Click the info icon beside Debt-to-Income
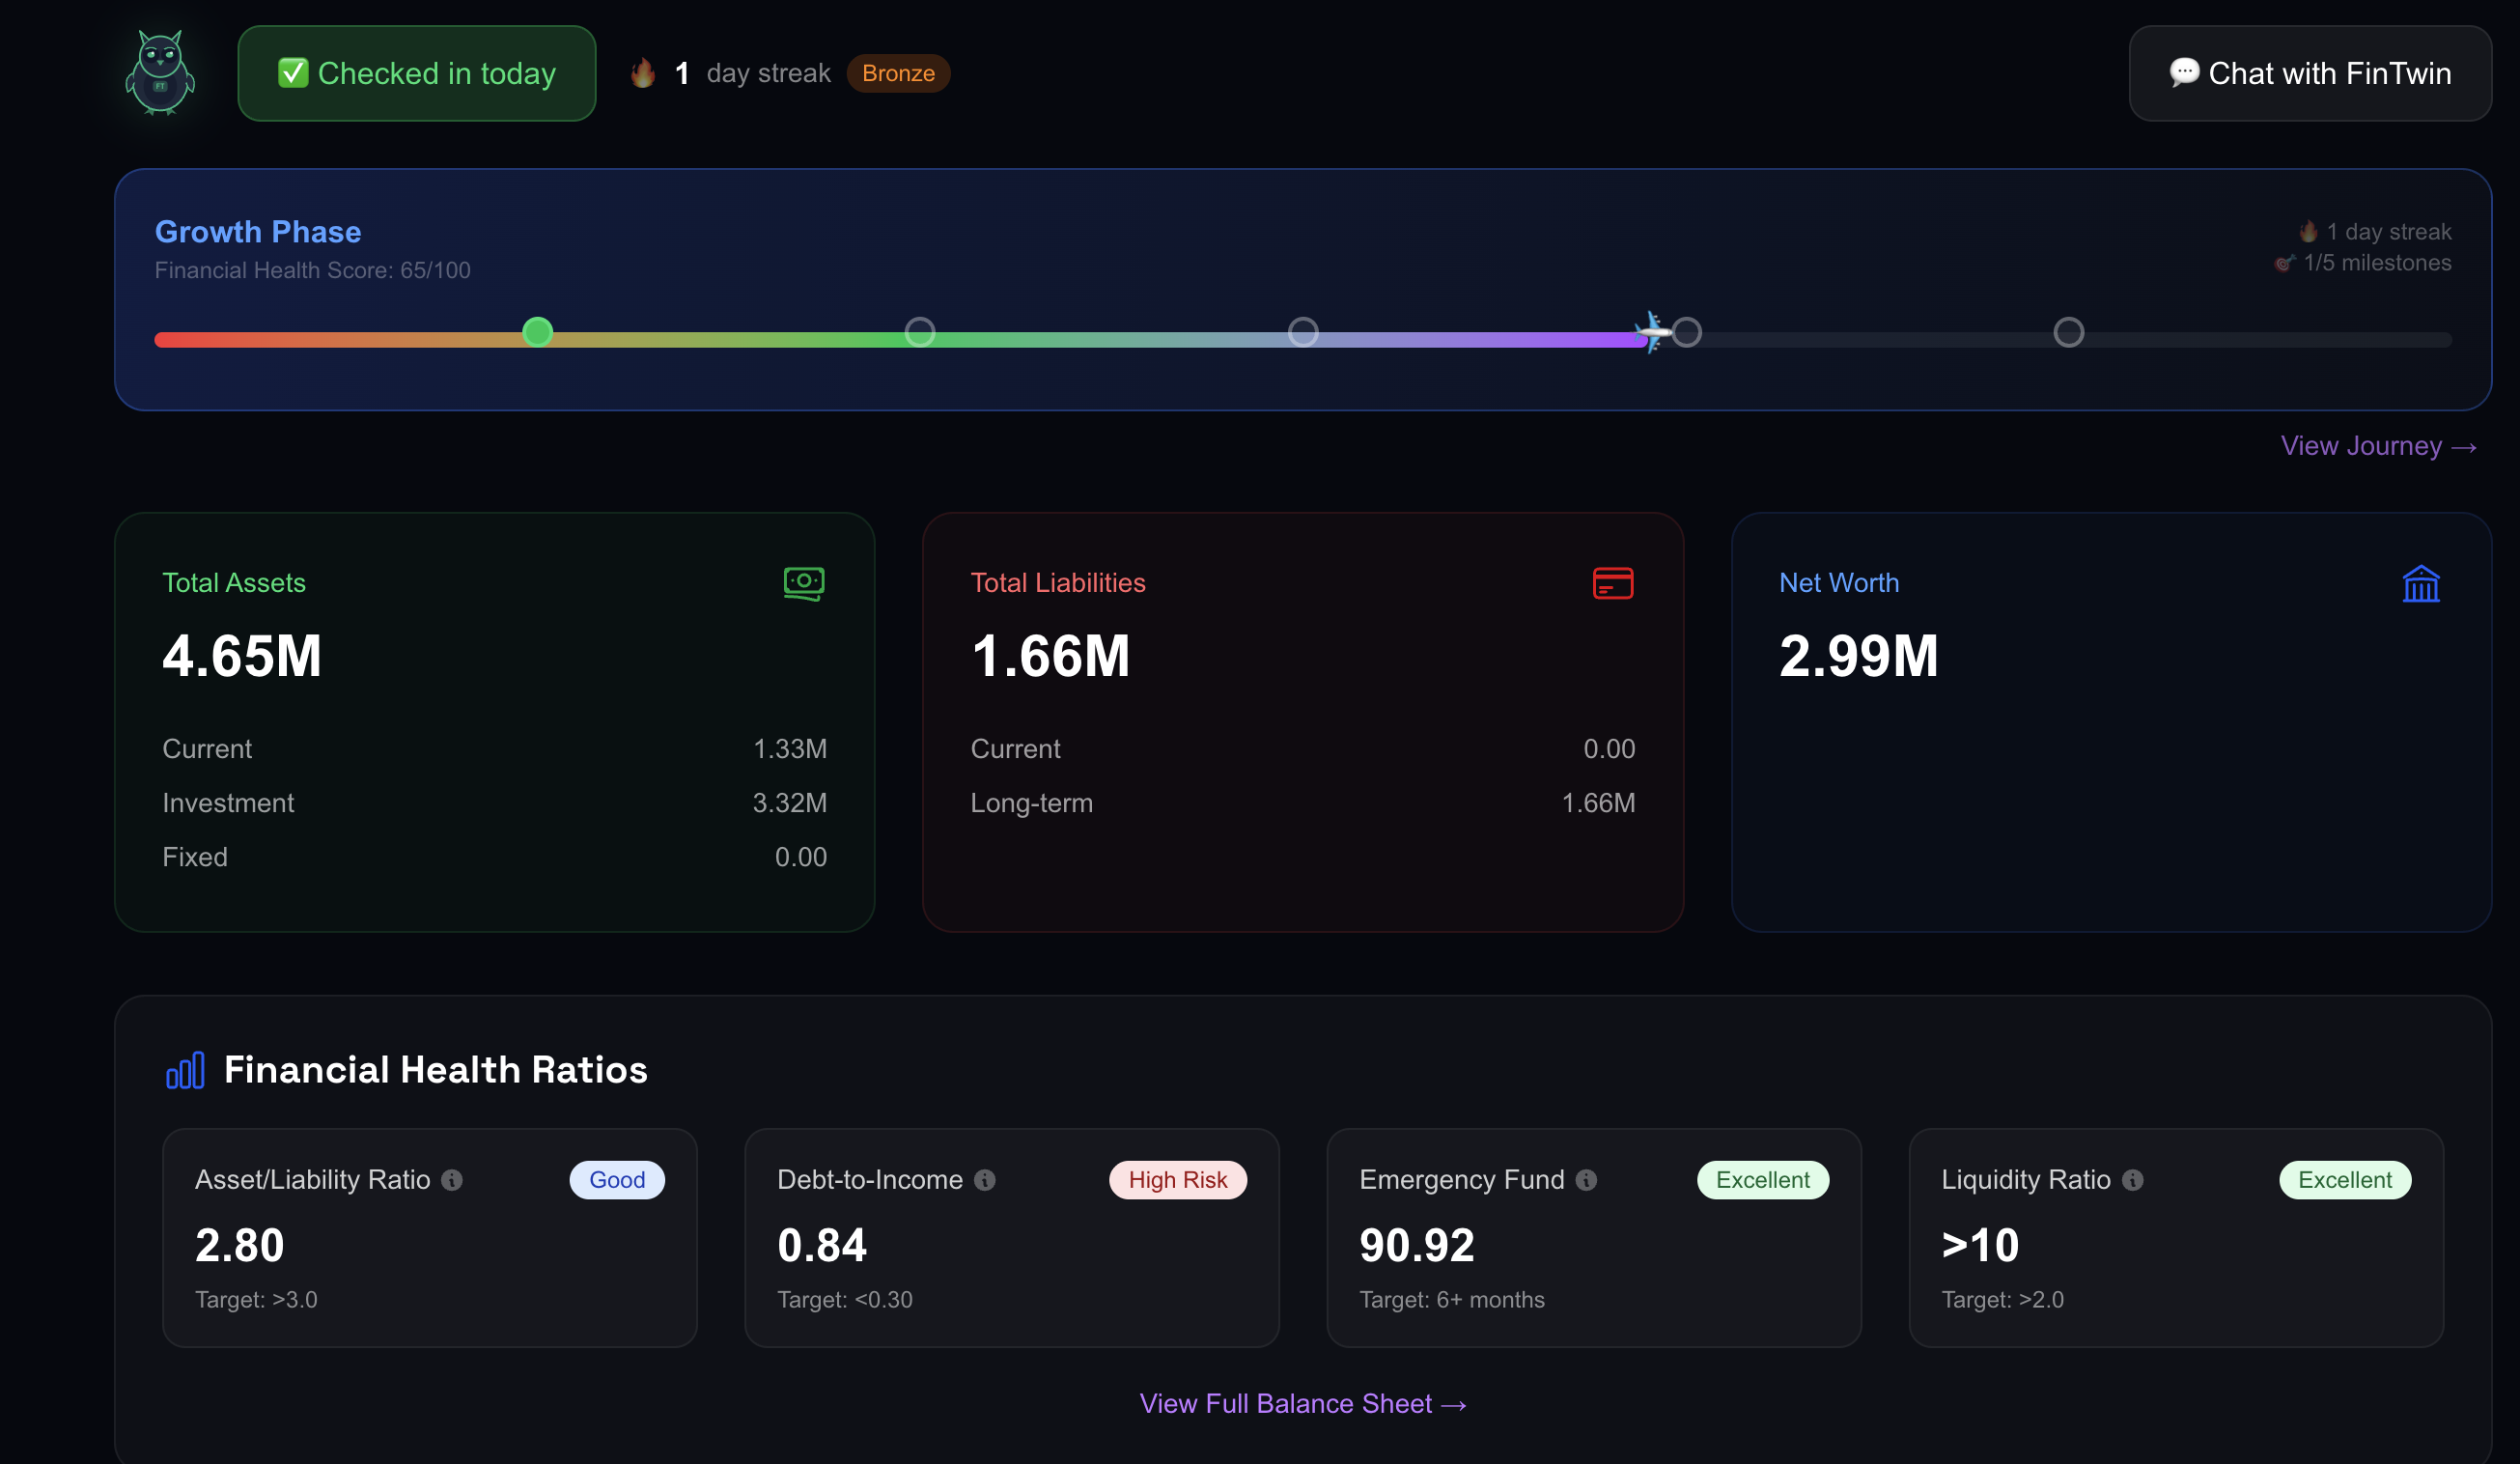This screenshot has width=2520, height=1464. (x=985, y=1180)
